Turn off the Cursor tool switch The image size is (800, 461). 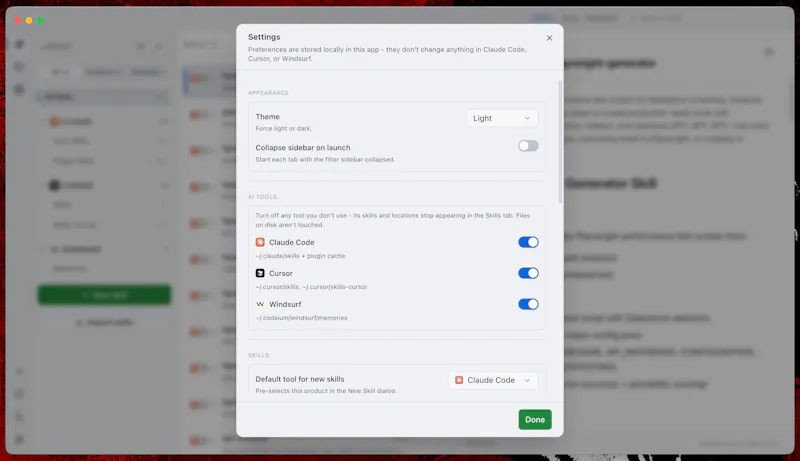pyautogui.click(x=528, y=273)
